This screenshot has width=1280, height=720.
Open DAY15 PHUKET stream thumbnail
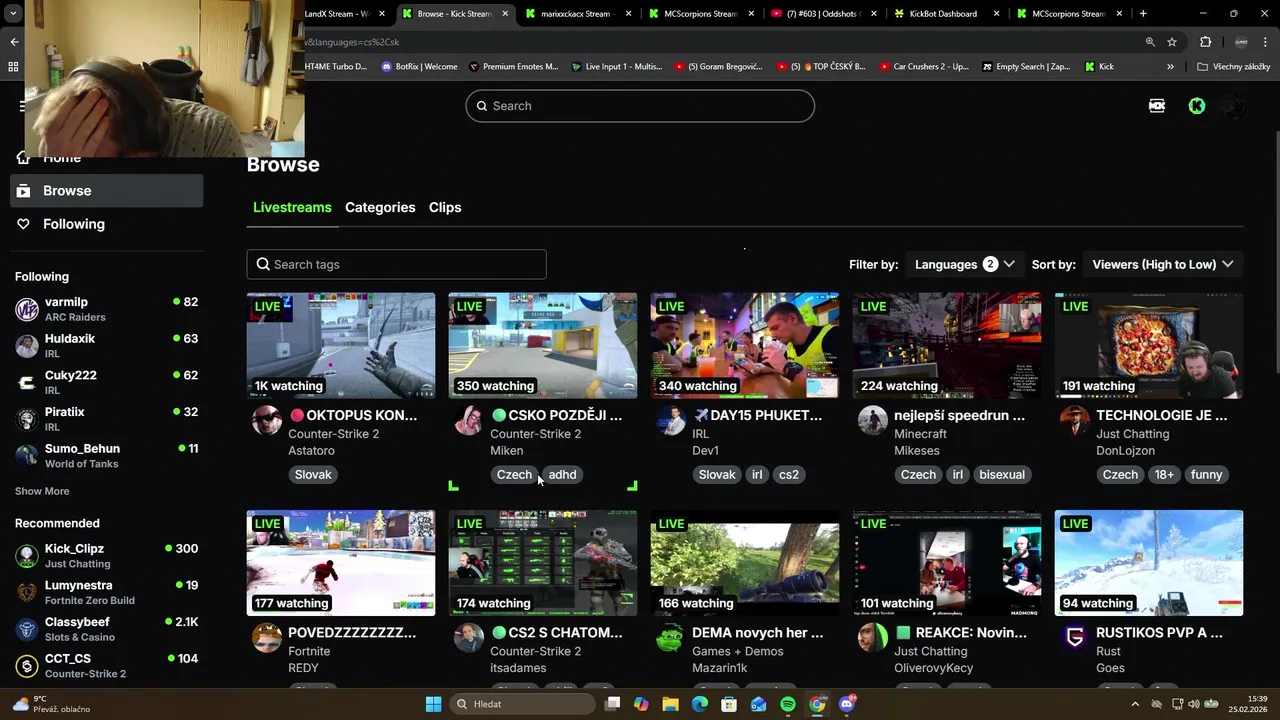pos(745,345)
